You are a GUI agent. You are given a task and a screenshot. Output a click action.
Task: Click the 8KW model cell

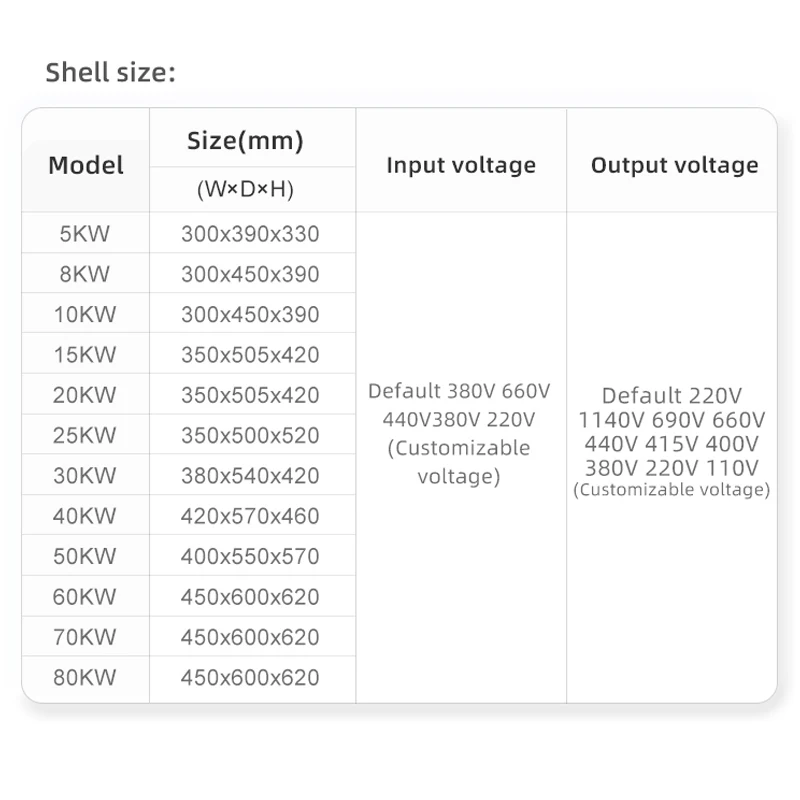pyautogui.click(x=85, y=274)
